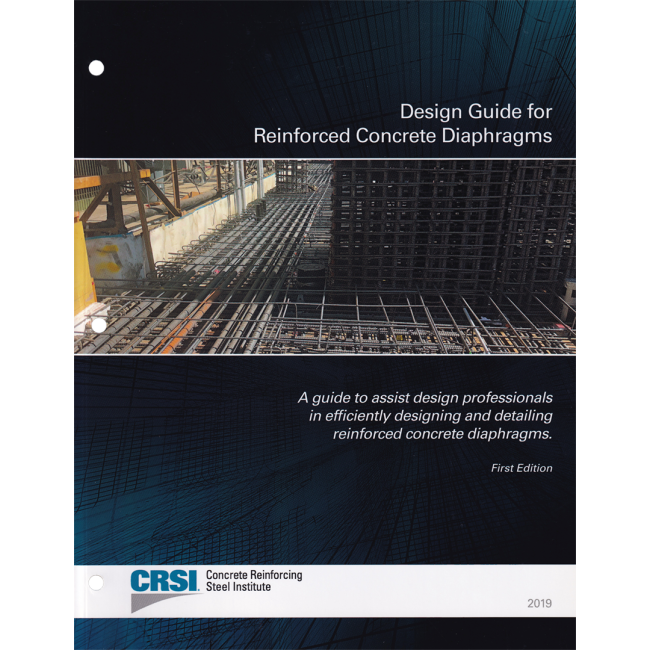Click the tall rebar cage wall in photo
650x650 pixels.
point(452,224)
